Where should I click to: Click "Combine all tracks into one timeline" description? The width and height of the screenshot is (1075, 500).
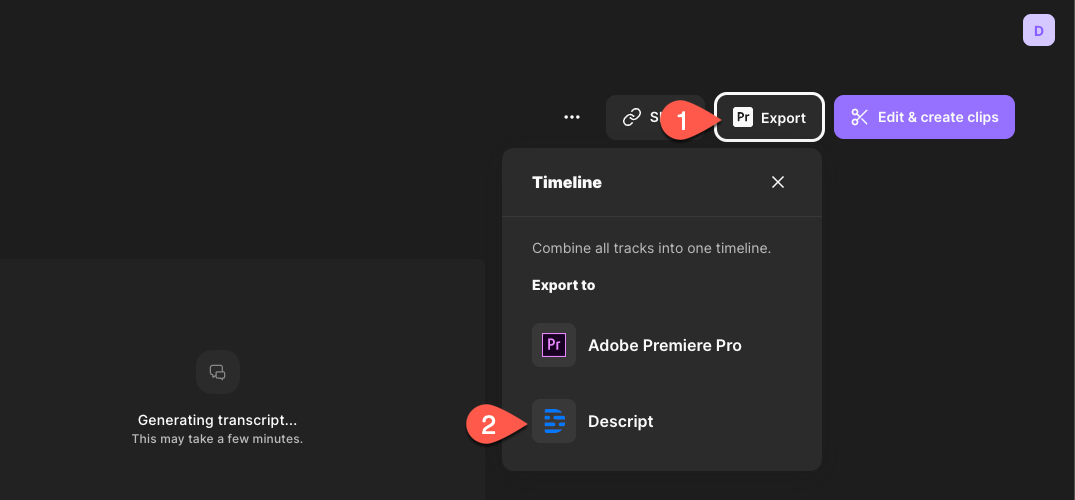(651, 248)
